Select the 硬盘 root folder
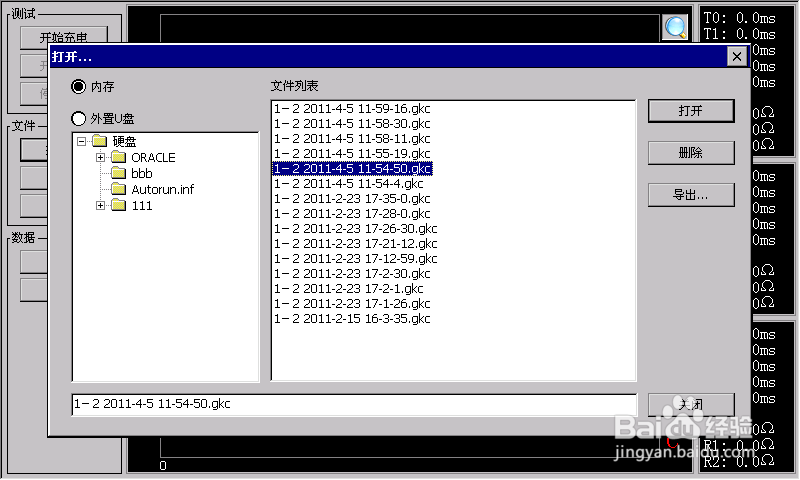Viewport: 800px width, 480px height. 124,141
